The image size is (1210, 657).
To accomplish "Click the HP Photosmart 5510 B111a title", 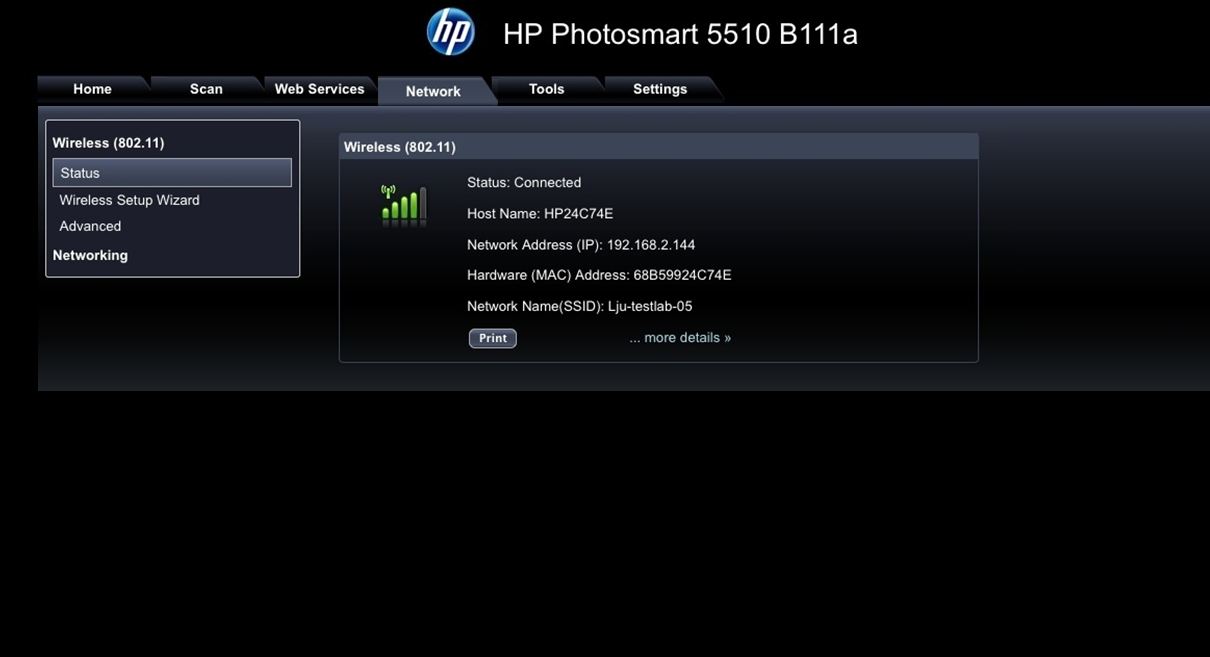I will pos(680,34).
